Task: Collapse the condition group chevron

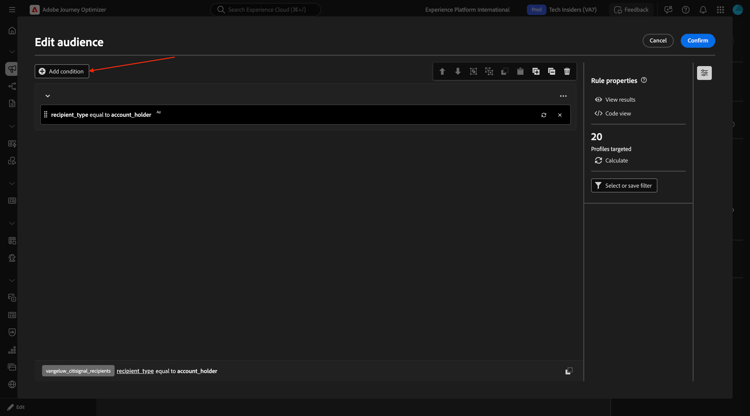Action: [x=48, y=96]
